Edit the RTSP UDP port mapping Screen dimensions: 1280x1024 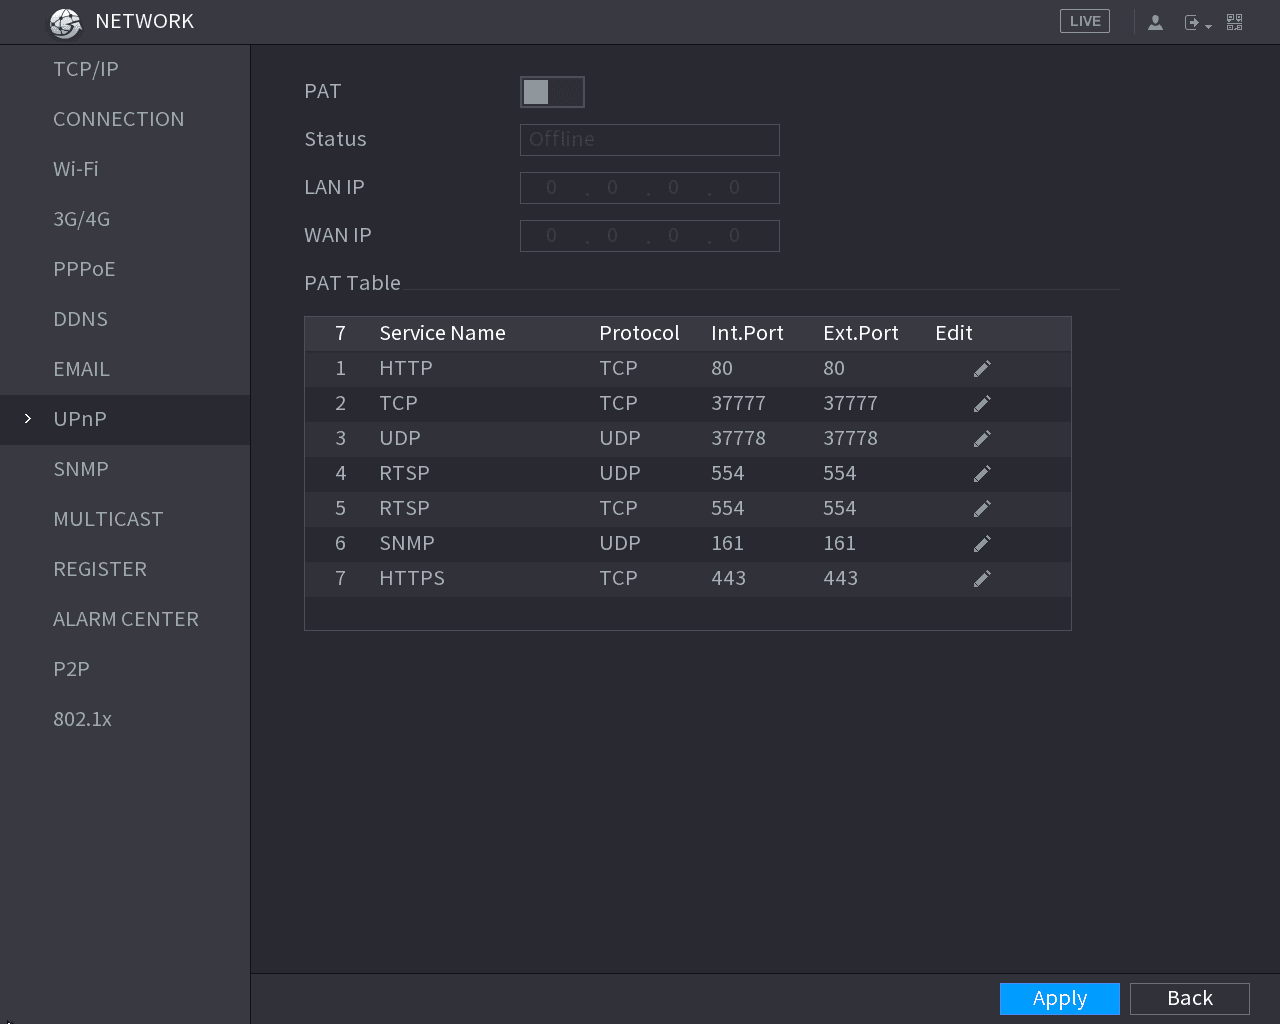[982, 474]
